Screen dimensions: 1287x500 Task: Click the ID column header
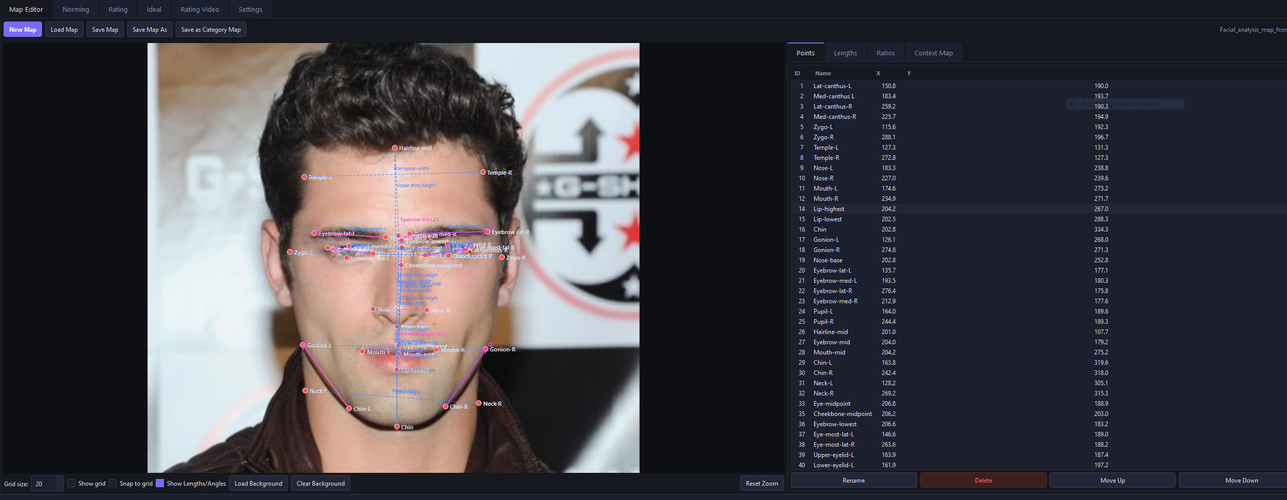coord(797,73)
